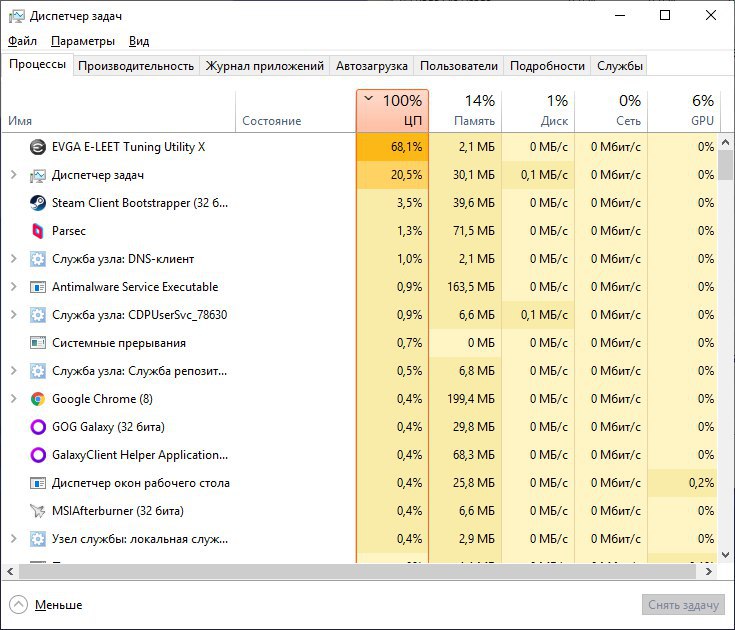Viewport: 735px width, 630px height.
Task: Click the GalaxyClient Helper Application icon
Action: click(38, 455)
